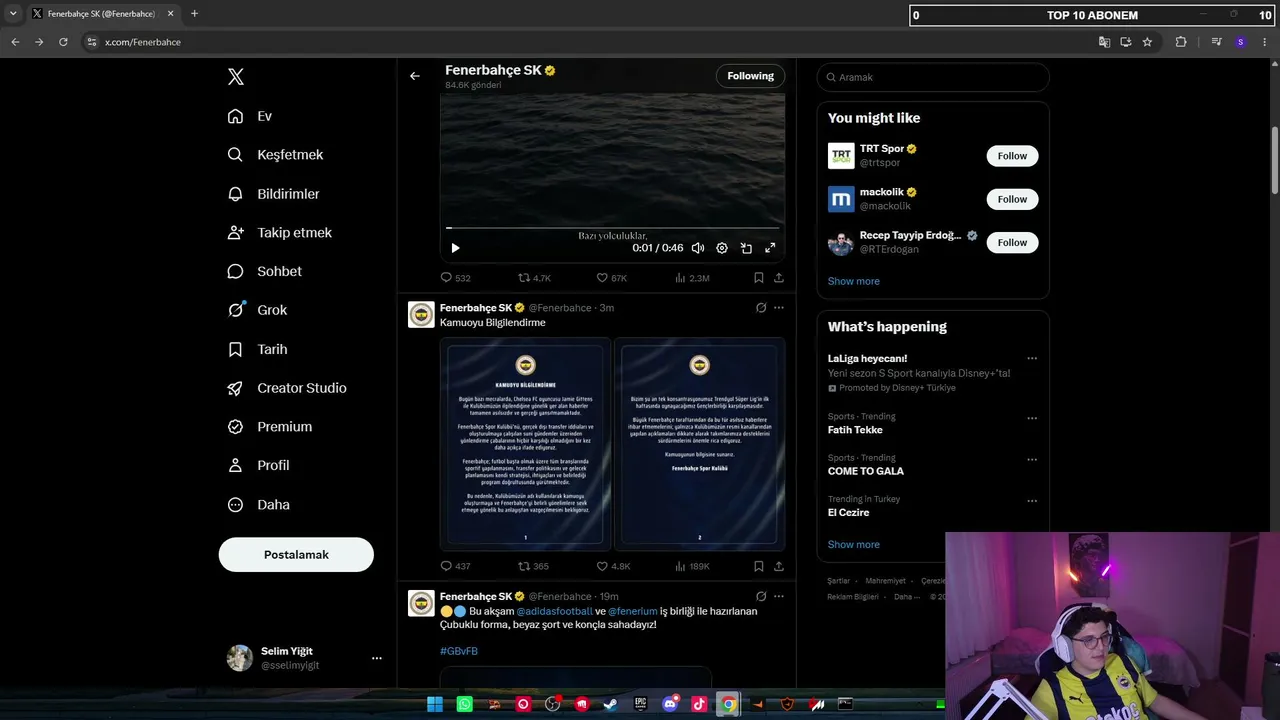Reply to post with 437 replies

[455, 566]
